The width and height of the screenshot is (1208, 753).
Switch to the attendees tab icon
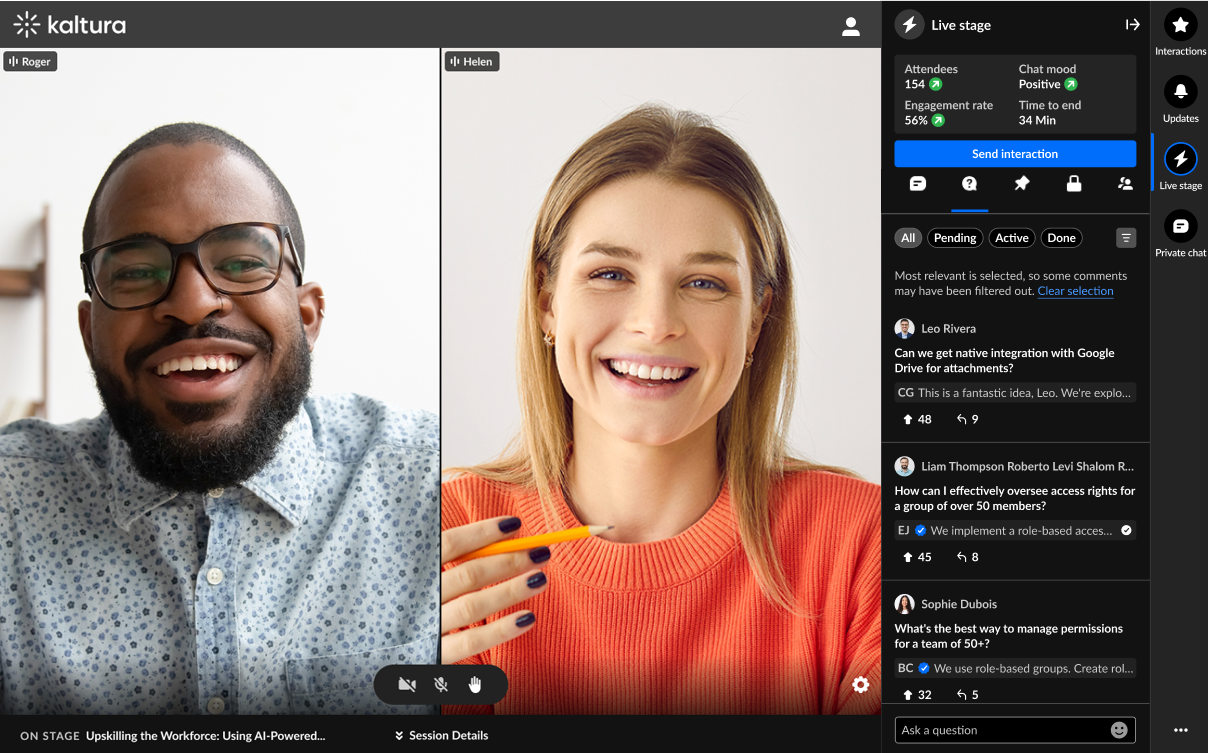point(1125,184)
